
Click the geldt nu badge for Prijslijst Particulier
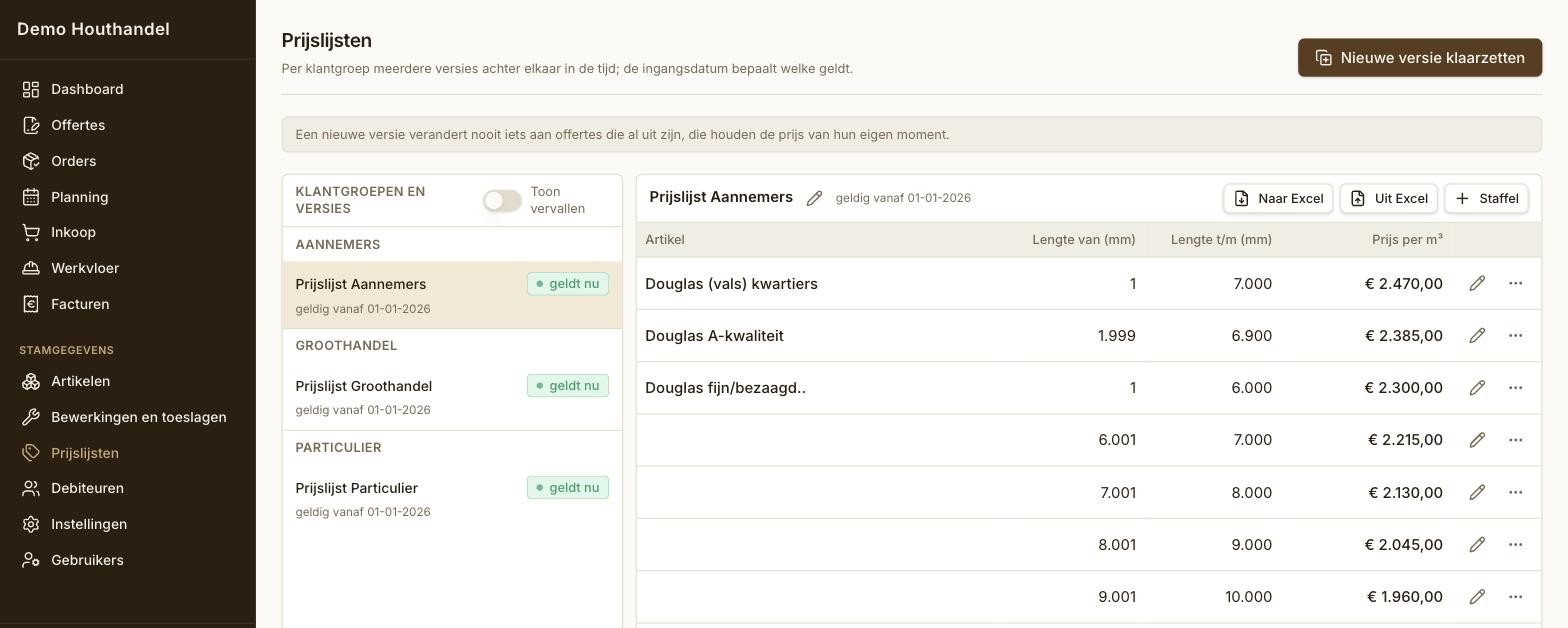tap(568, 488)
